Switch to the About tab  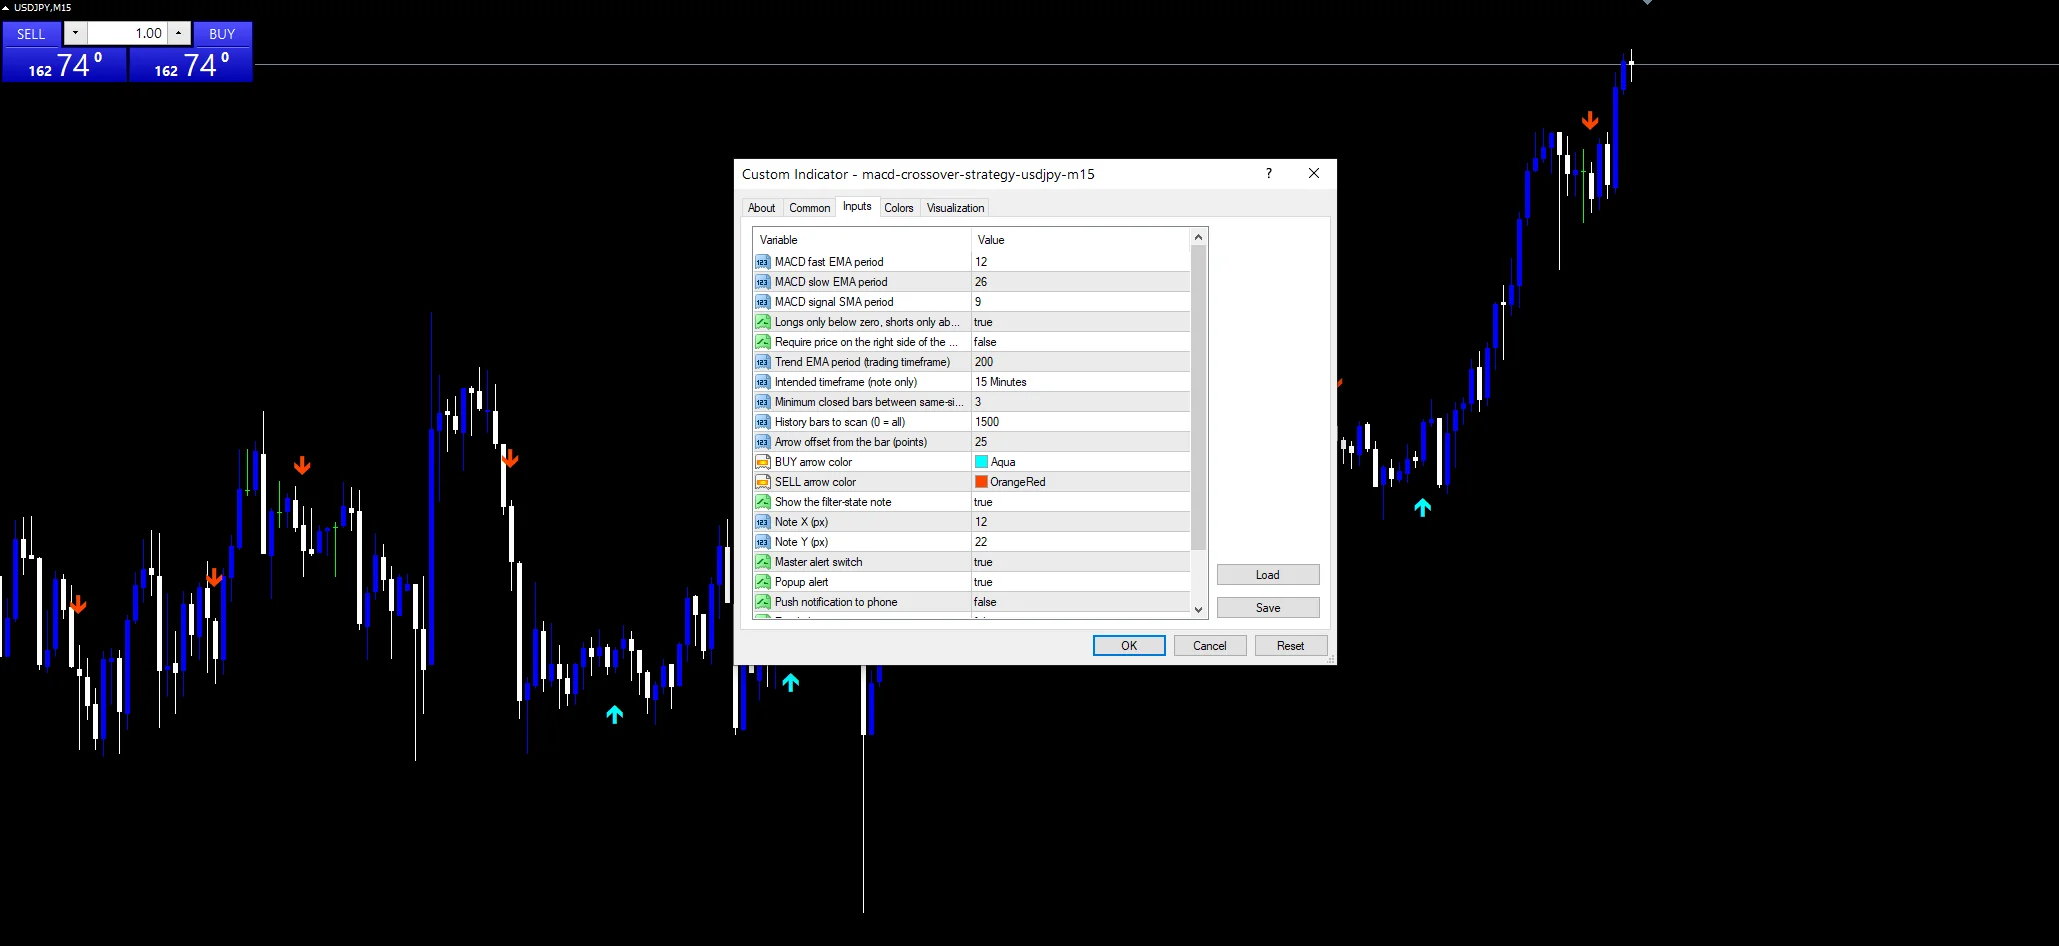pyautogui.click(x=761, y=208)
